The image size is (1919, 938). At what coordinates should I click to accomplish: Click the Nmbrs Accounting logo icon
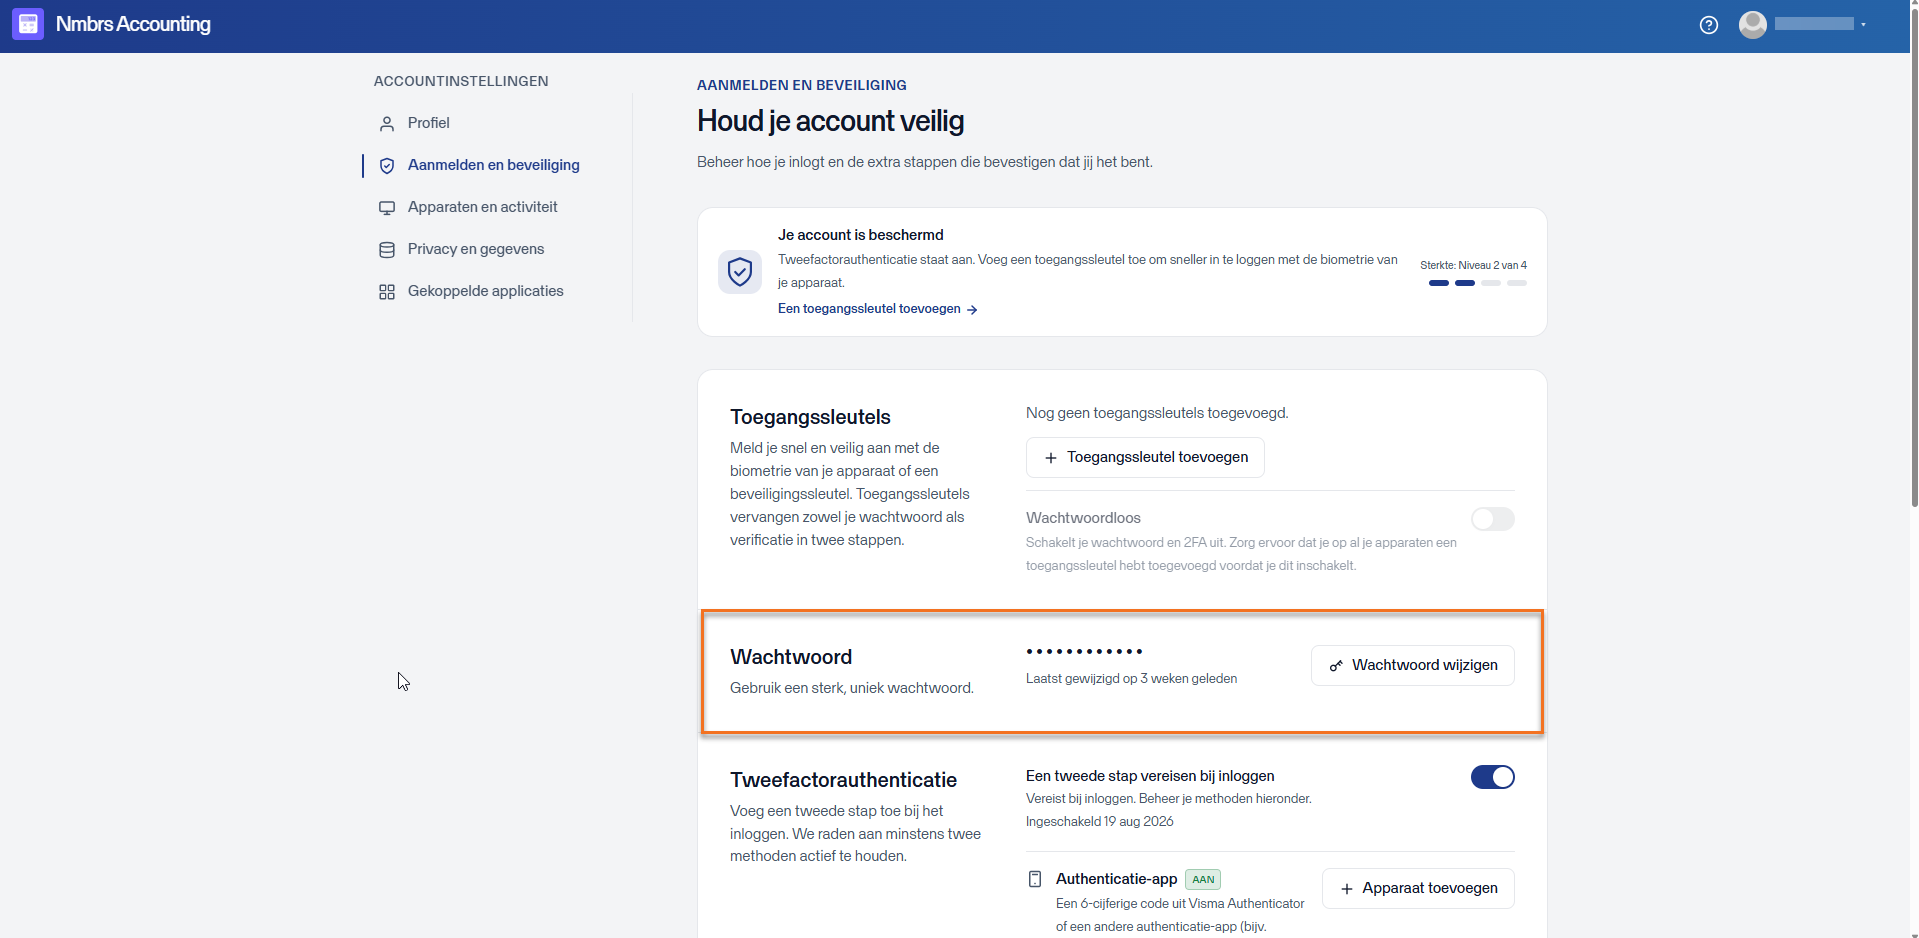tap(28, 24)
